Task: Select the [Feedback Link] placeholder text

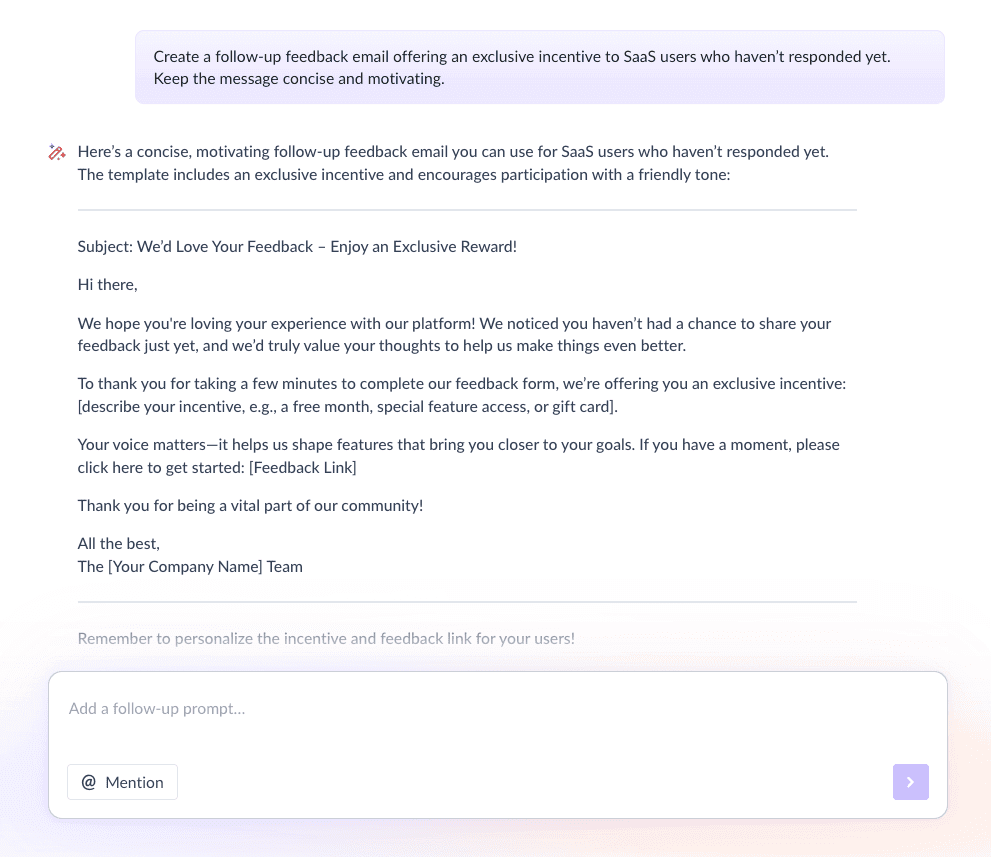Action: 302,467
